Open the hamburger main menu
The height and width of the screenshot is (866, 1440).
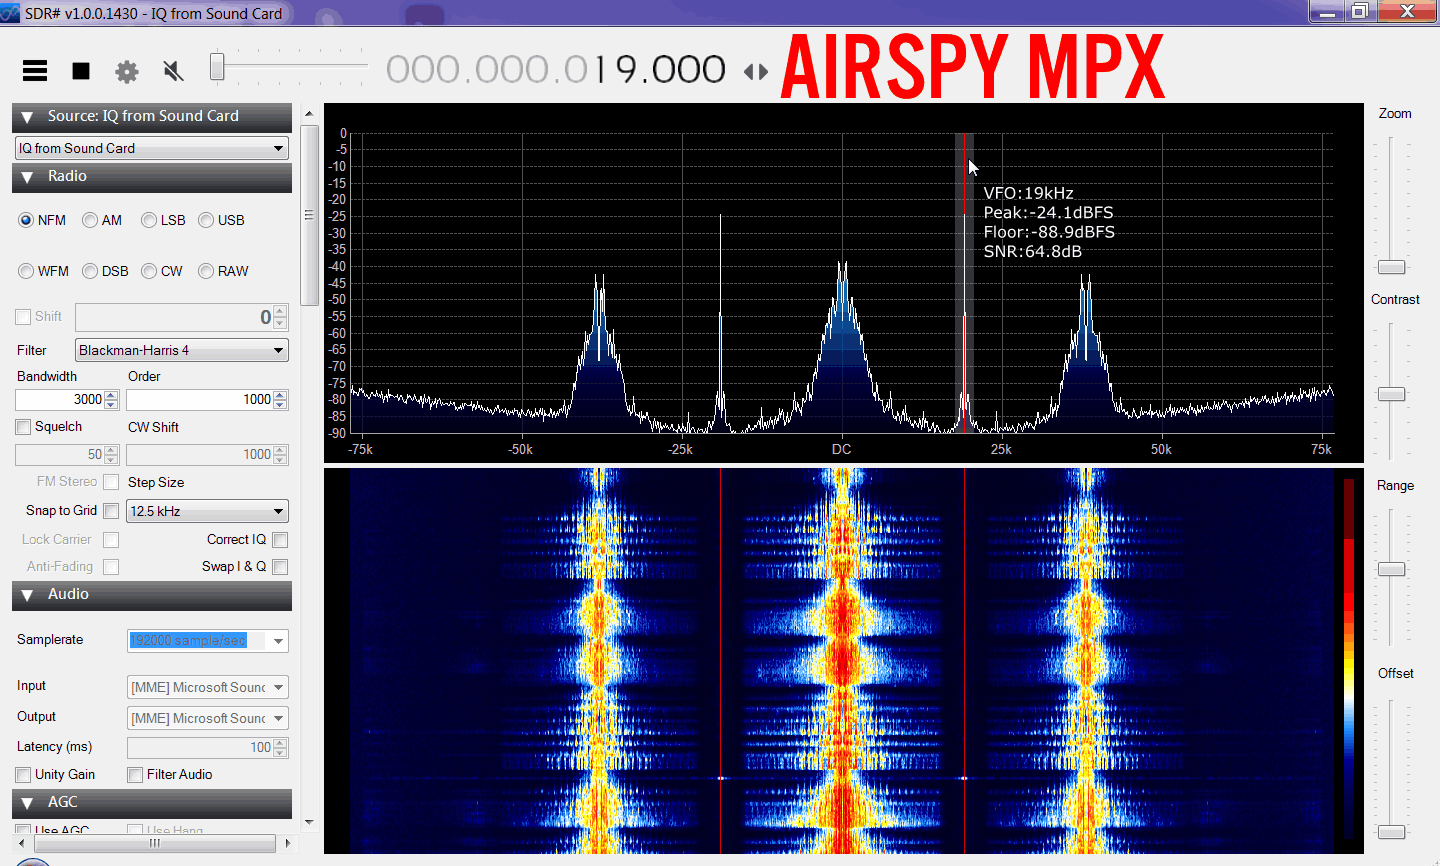coord(35,70)
